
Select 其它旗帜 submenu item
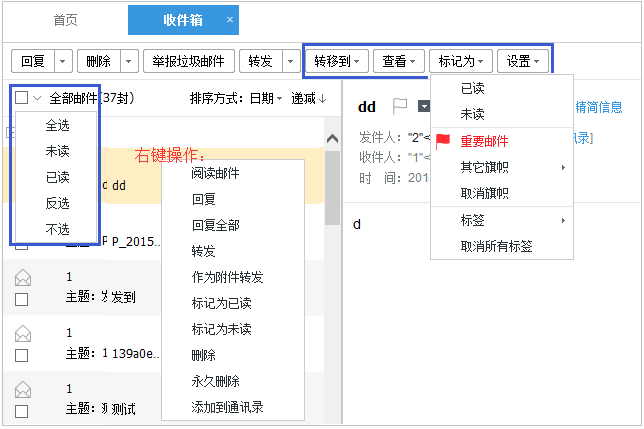(484, 167)
